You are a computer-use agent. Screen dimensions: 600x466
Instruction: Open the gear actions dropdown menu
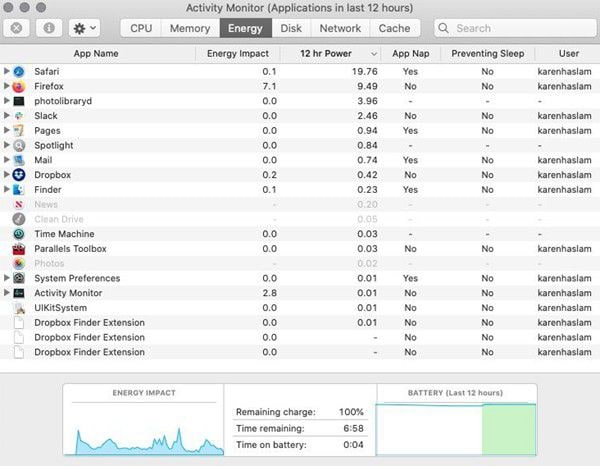83,28
